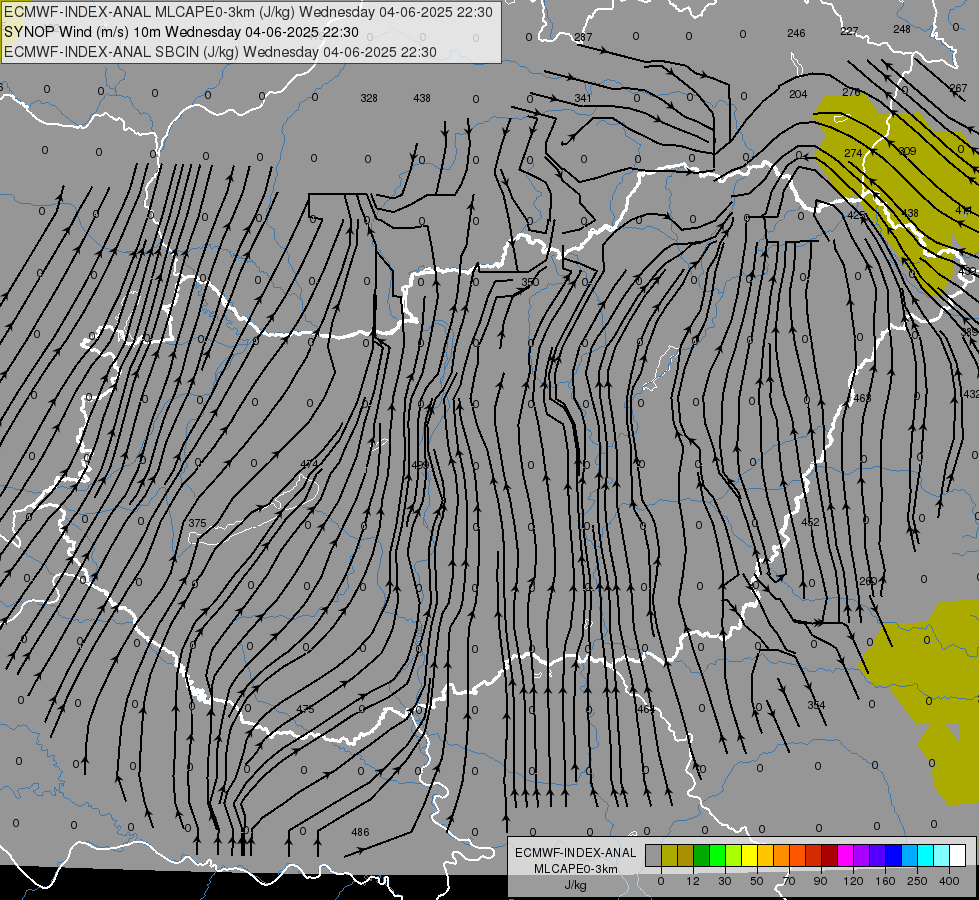
Task: Click the J/kg unit label in legend
Action: (576, 885)
